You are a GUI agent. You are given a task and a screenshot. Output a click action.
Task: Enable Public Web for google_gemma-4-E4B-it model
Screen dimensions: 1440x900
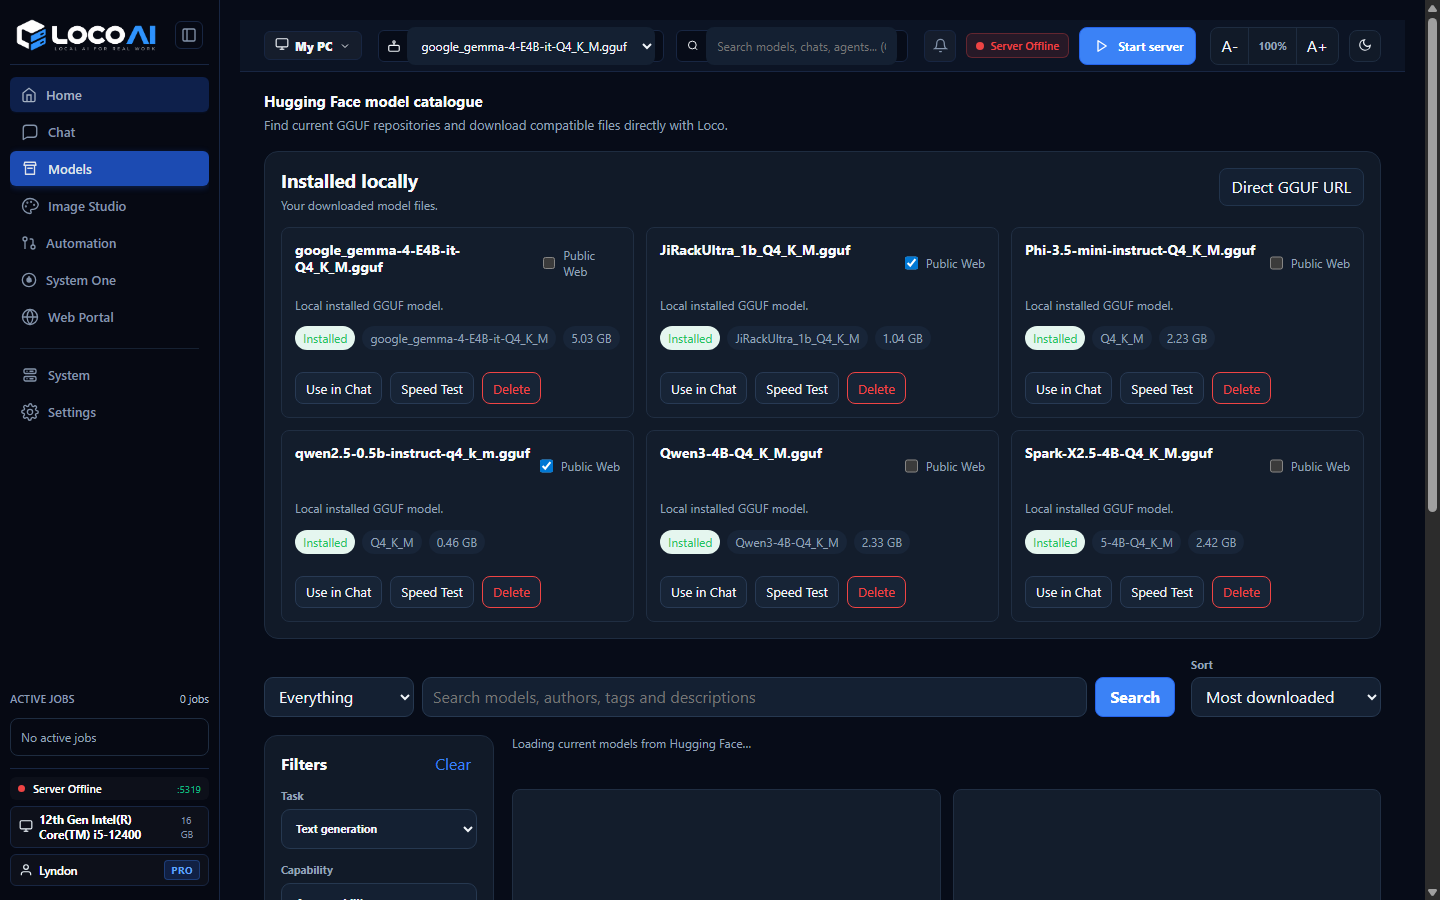[549, 263]
